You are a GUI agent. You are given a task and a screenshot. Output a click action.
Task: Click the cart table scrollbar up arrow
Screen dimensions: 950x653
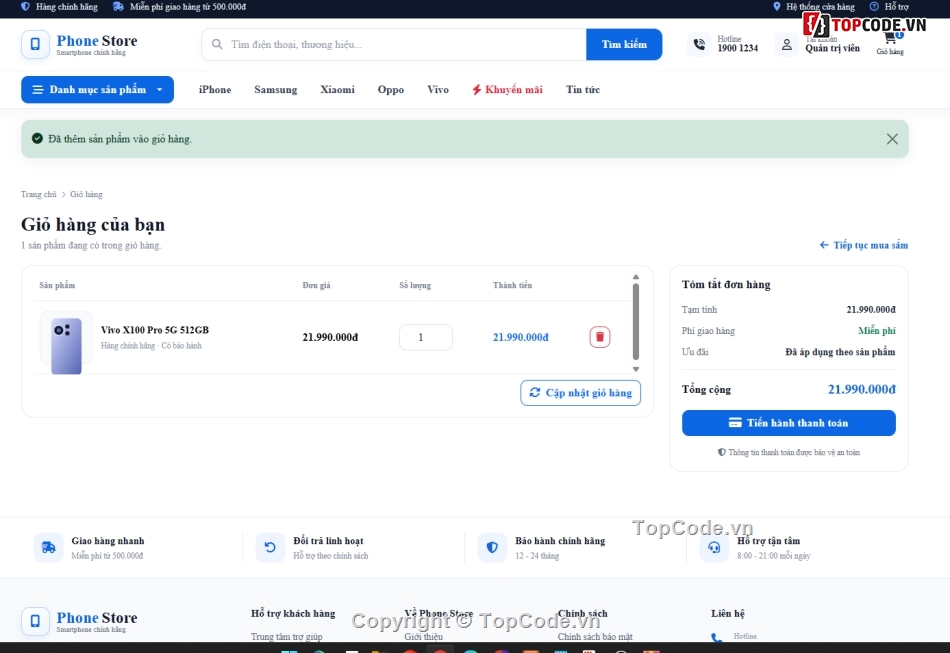pyautogui.click(x=636, y=277)
